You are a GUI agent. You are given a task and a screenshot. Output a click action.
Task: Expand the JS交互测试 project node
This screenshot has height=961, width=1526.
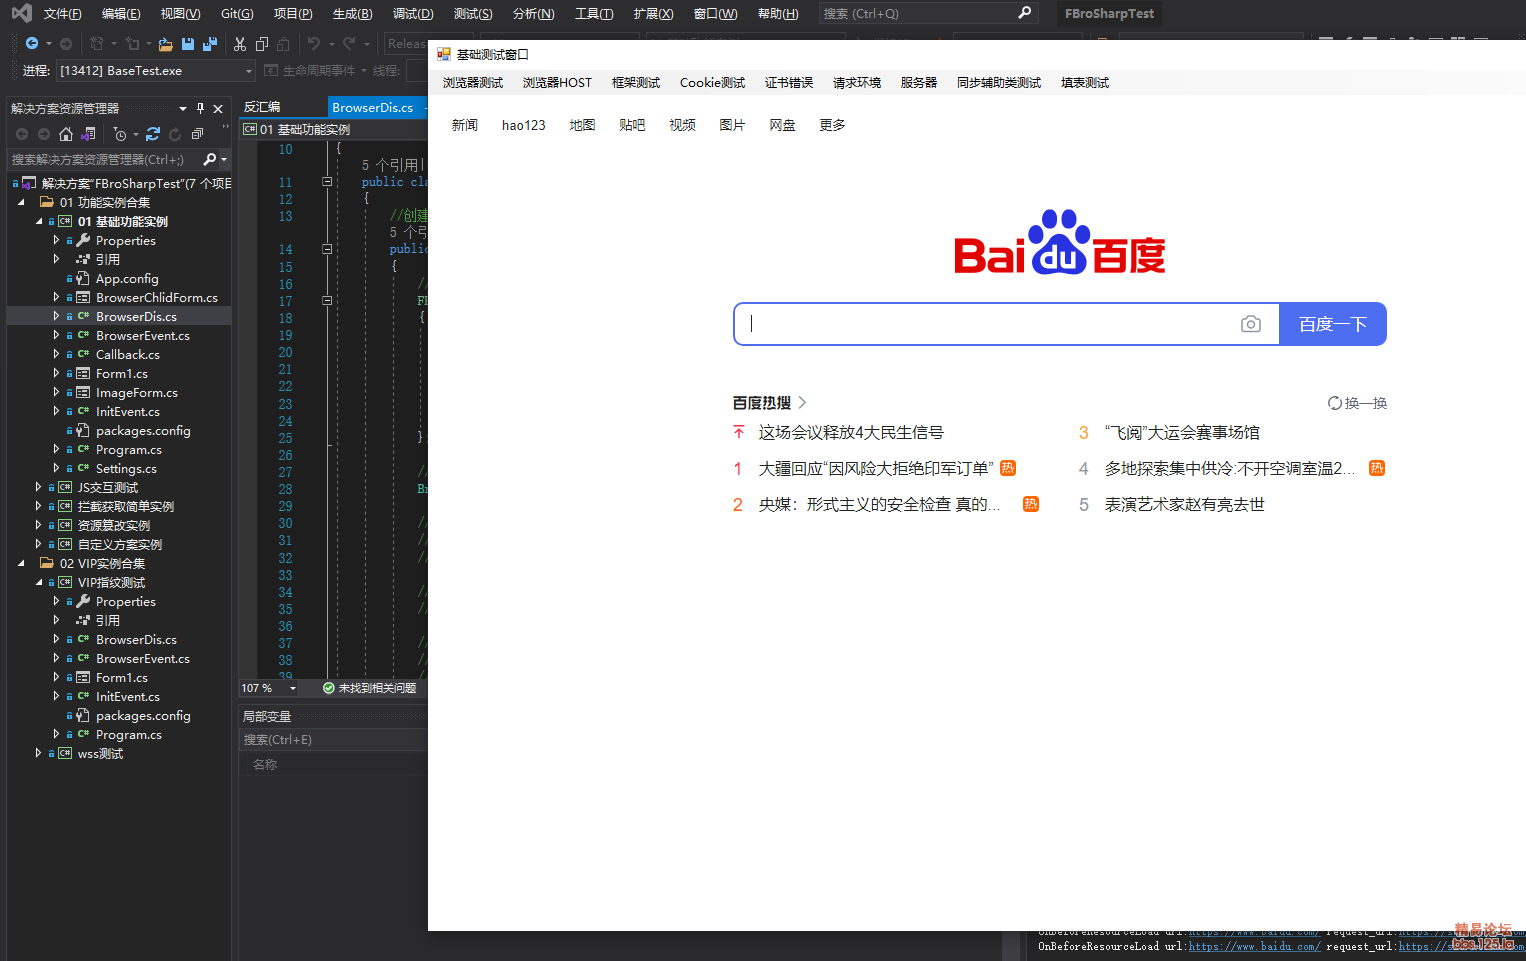click(39, 487)
